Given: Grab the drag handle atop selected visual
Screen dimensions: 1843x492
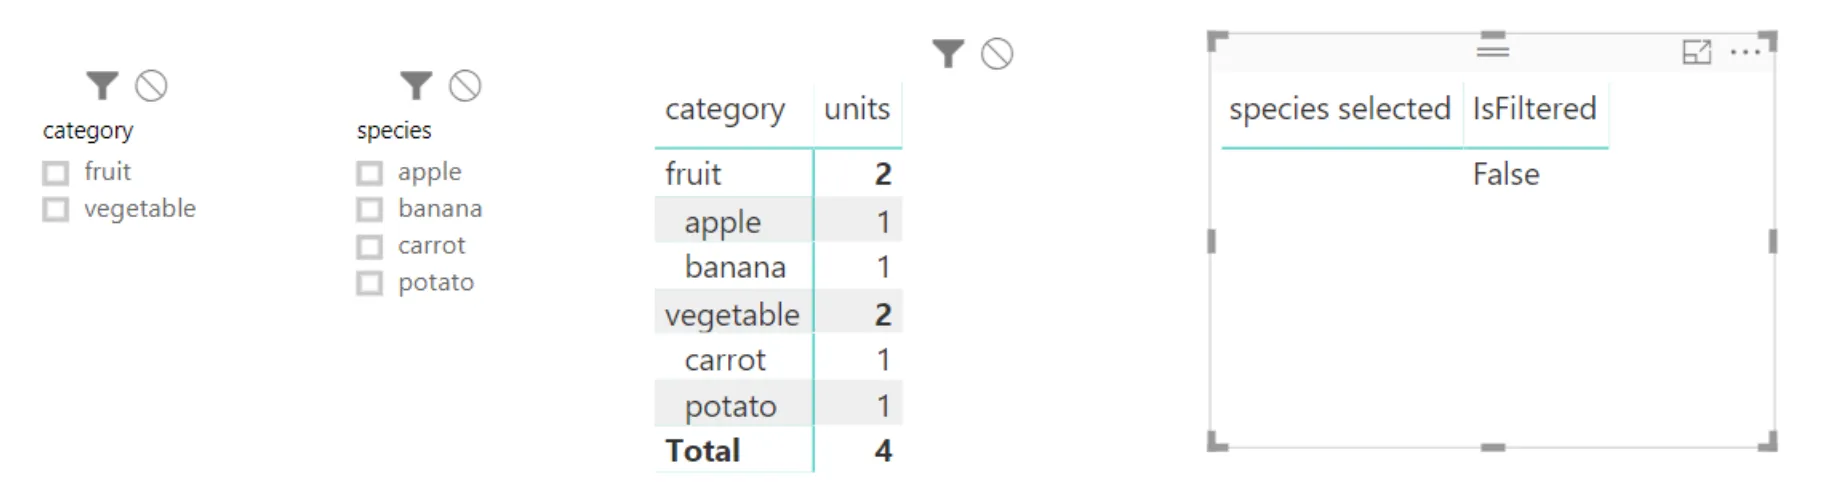Looking at the screenshot, I should [x=1492, y=46].
